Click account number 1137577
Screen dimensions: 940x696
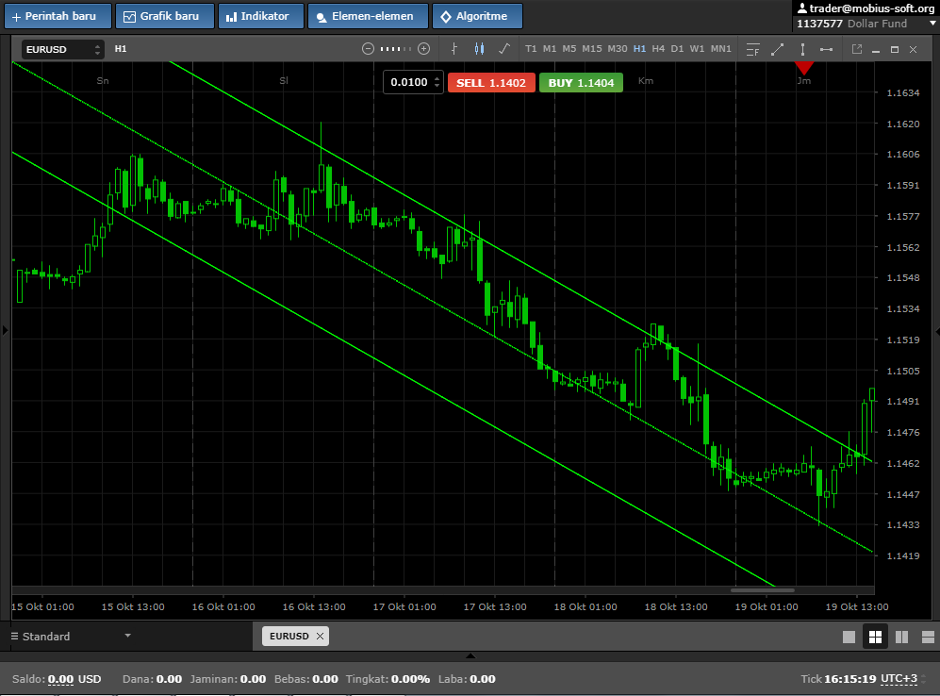pyautogui.click(x=820, y=24)
